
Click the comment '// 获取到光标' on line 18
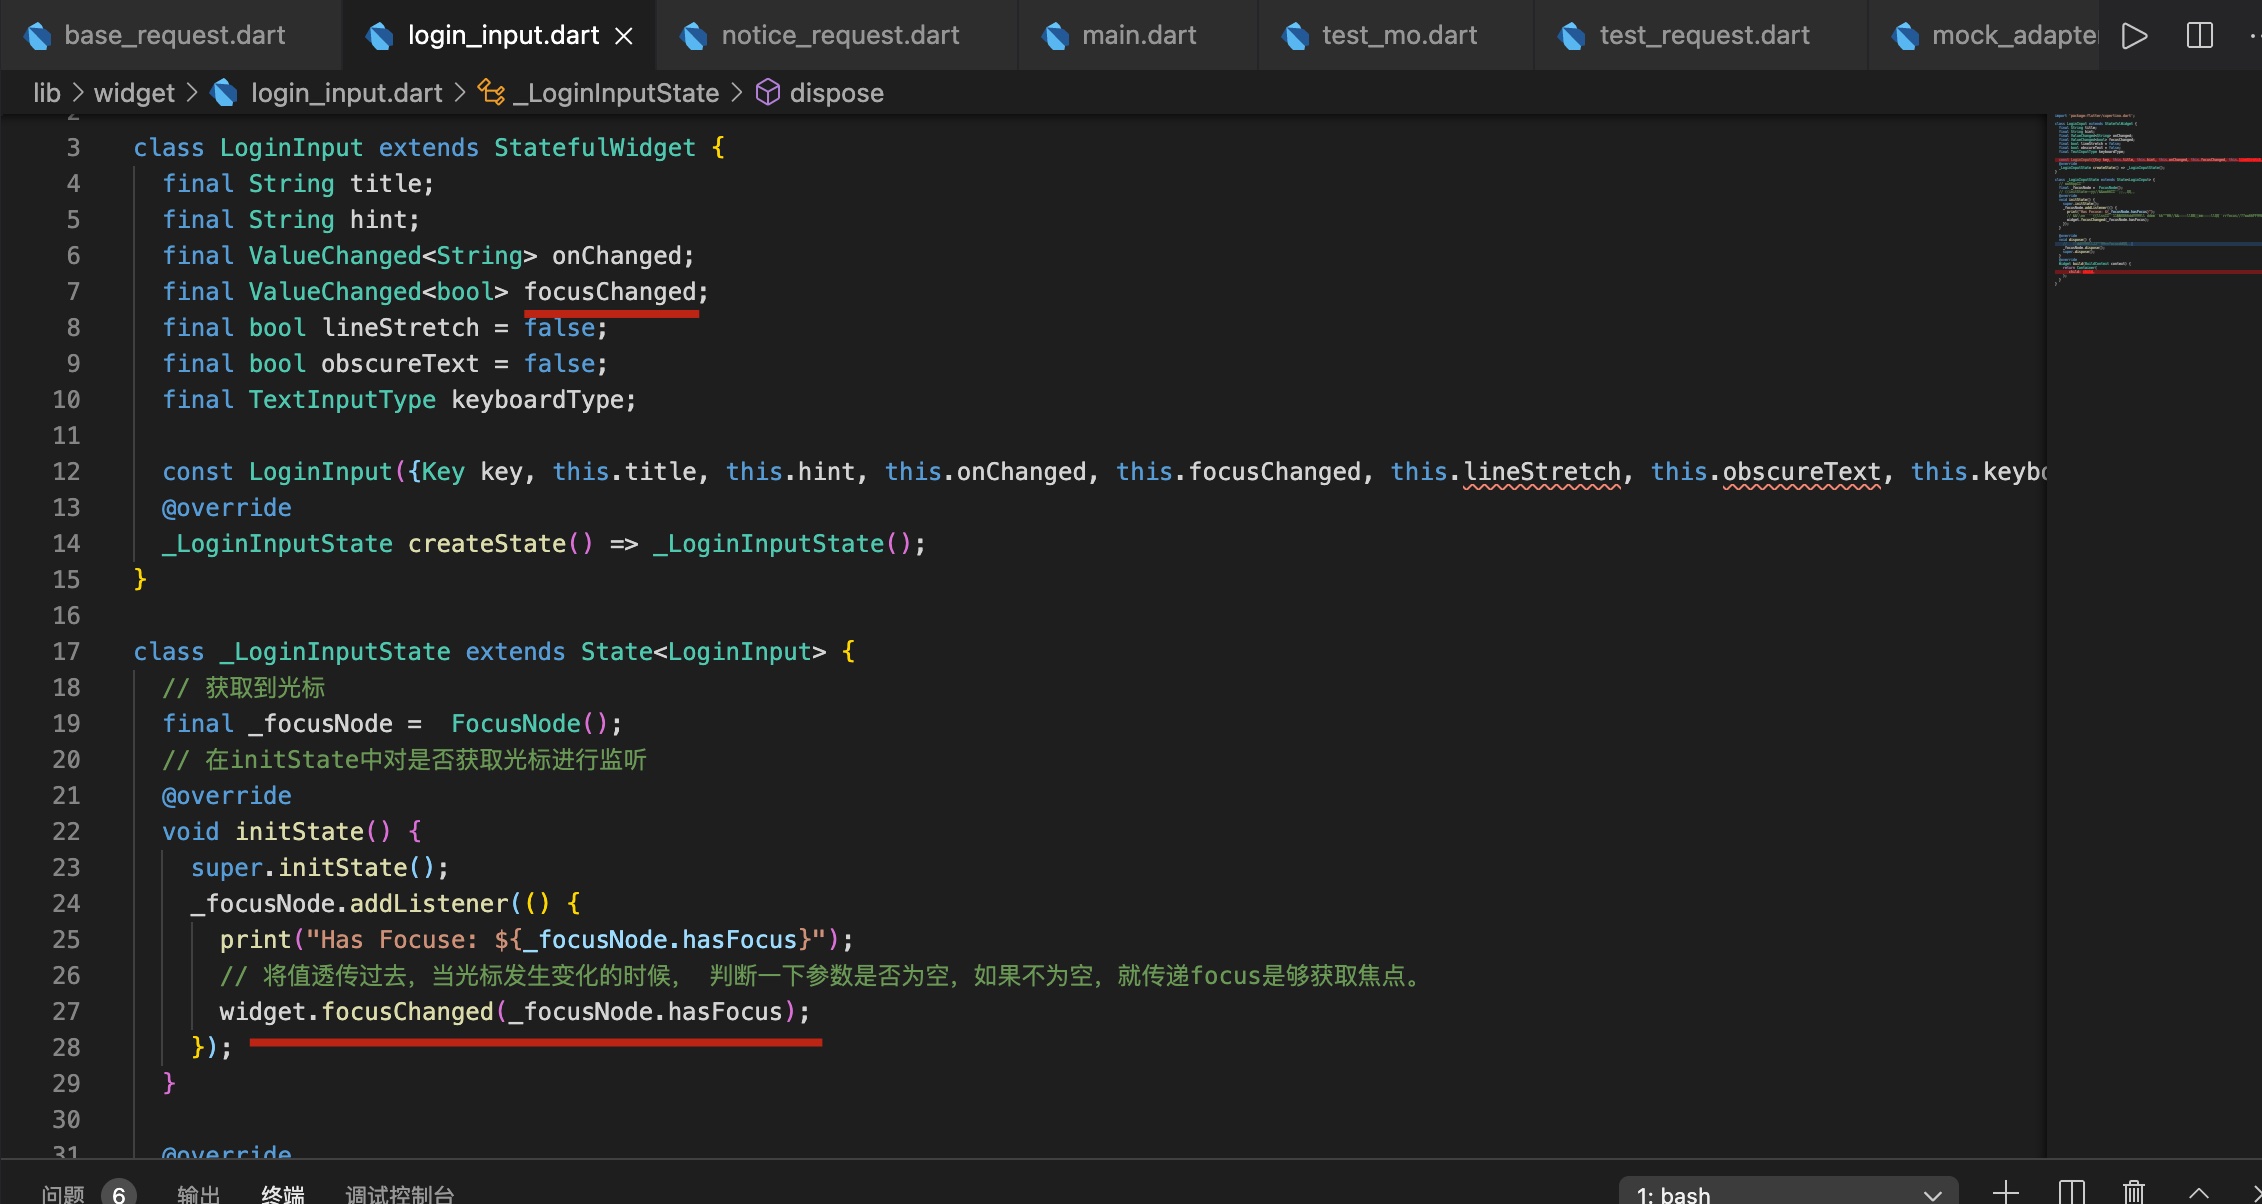243,688
